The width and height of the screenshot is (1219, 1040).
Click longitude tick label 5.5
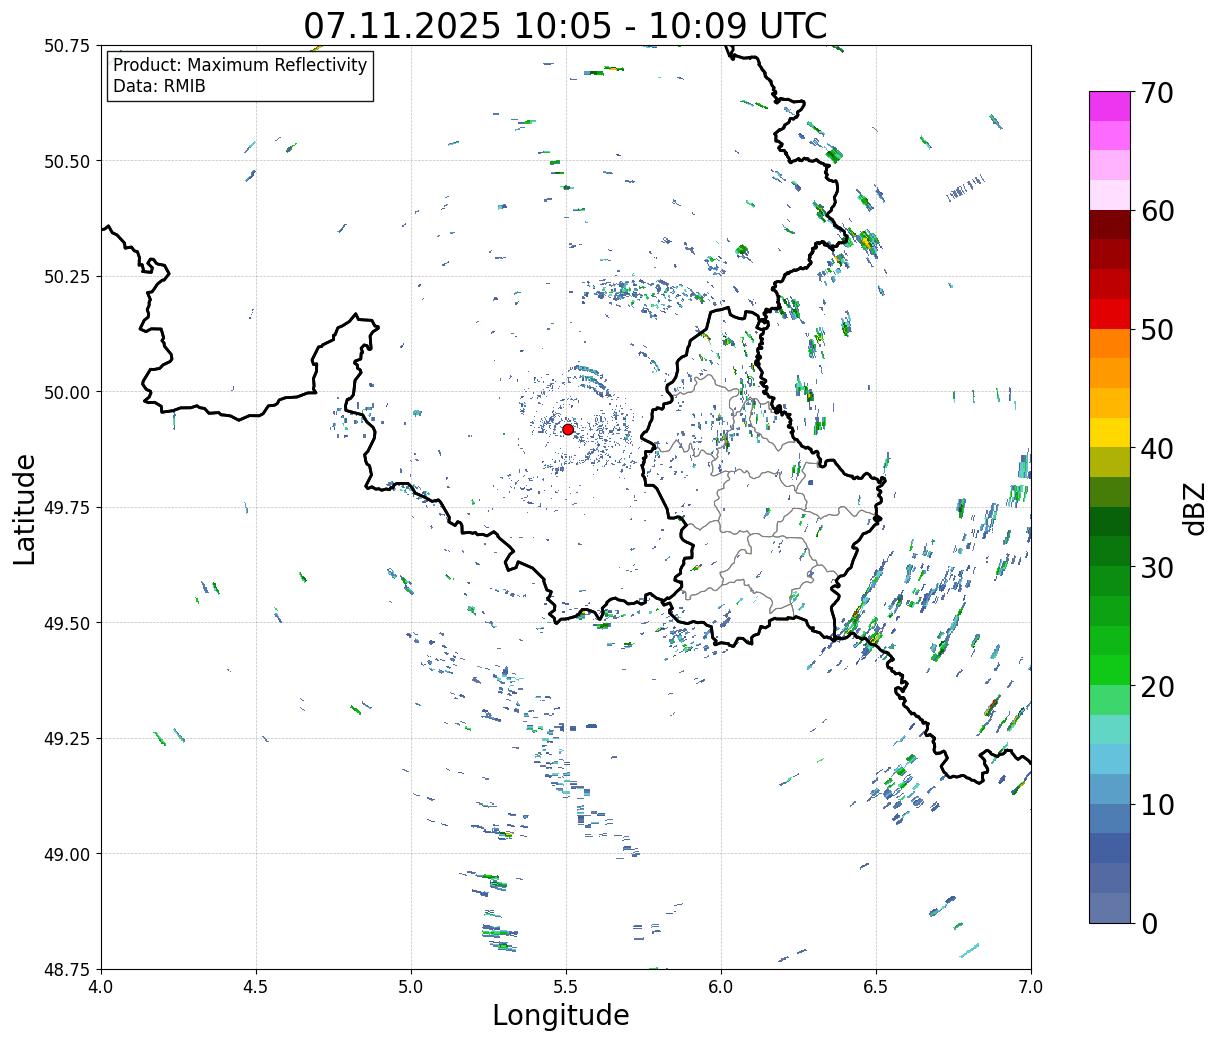(566, 987)
